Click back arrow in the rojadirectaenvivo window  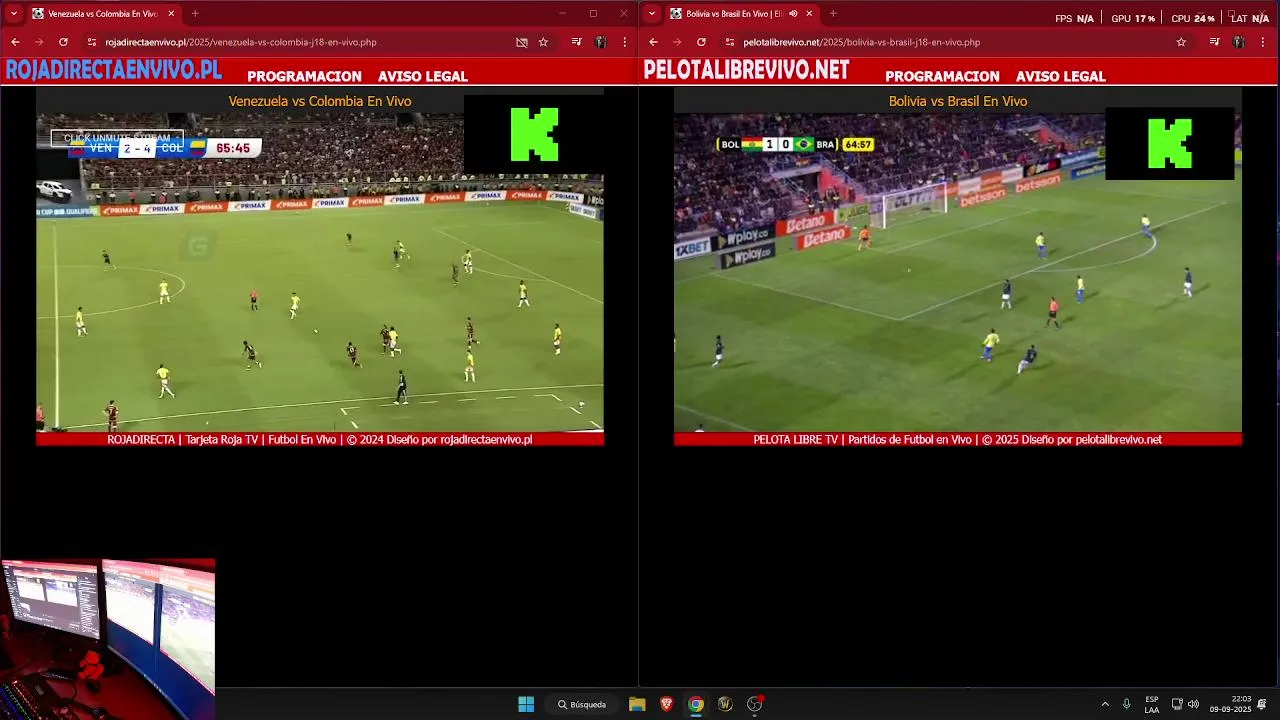(x=15, y=42)
